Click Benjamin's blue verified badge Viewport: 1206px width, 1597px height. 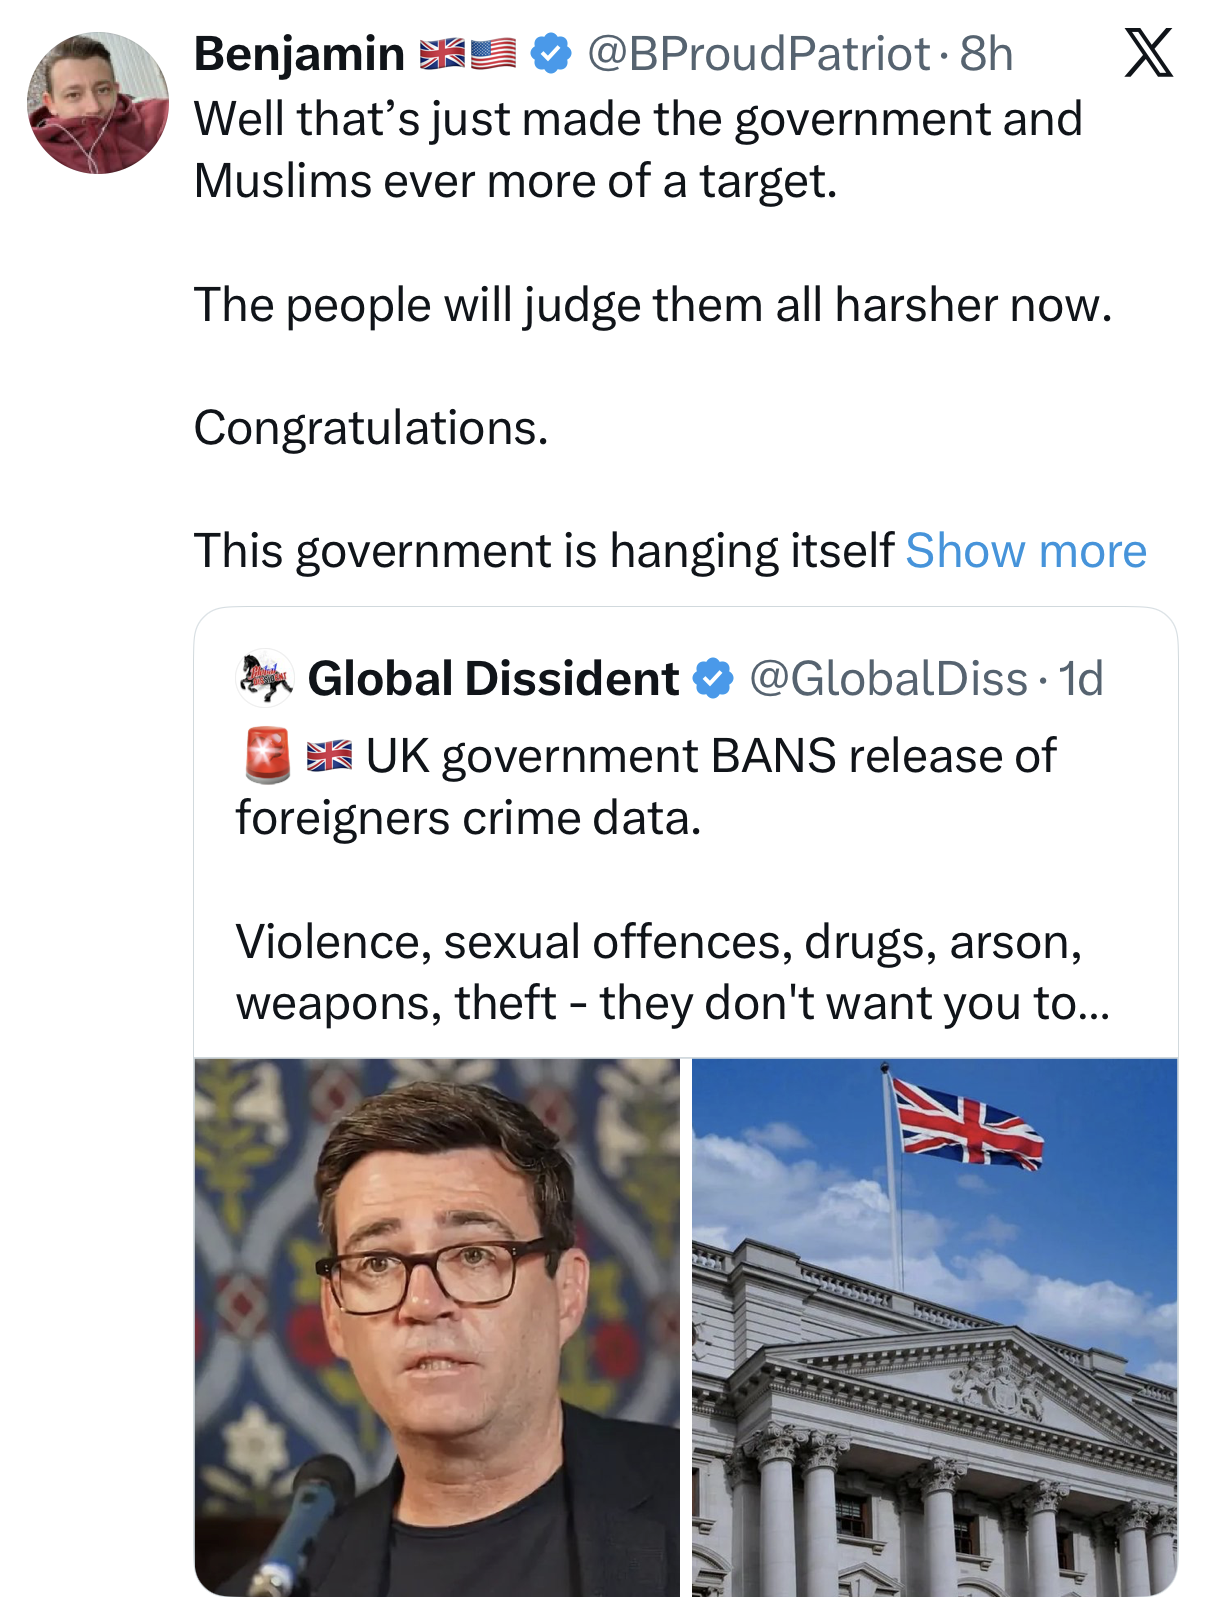pos(550,53)
